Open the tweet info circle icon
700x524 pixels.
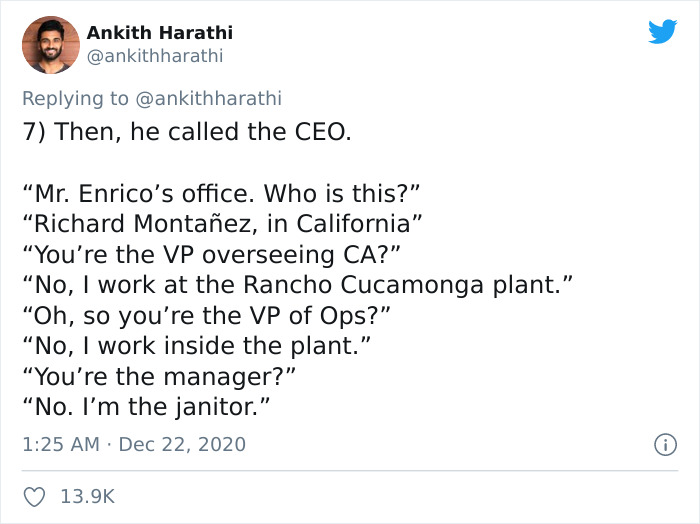[x=664, y=444]
